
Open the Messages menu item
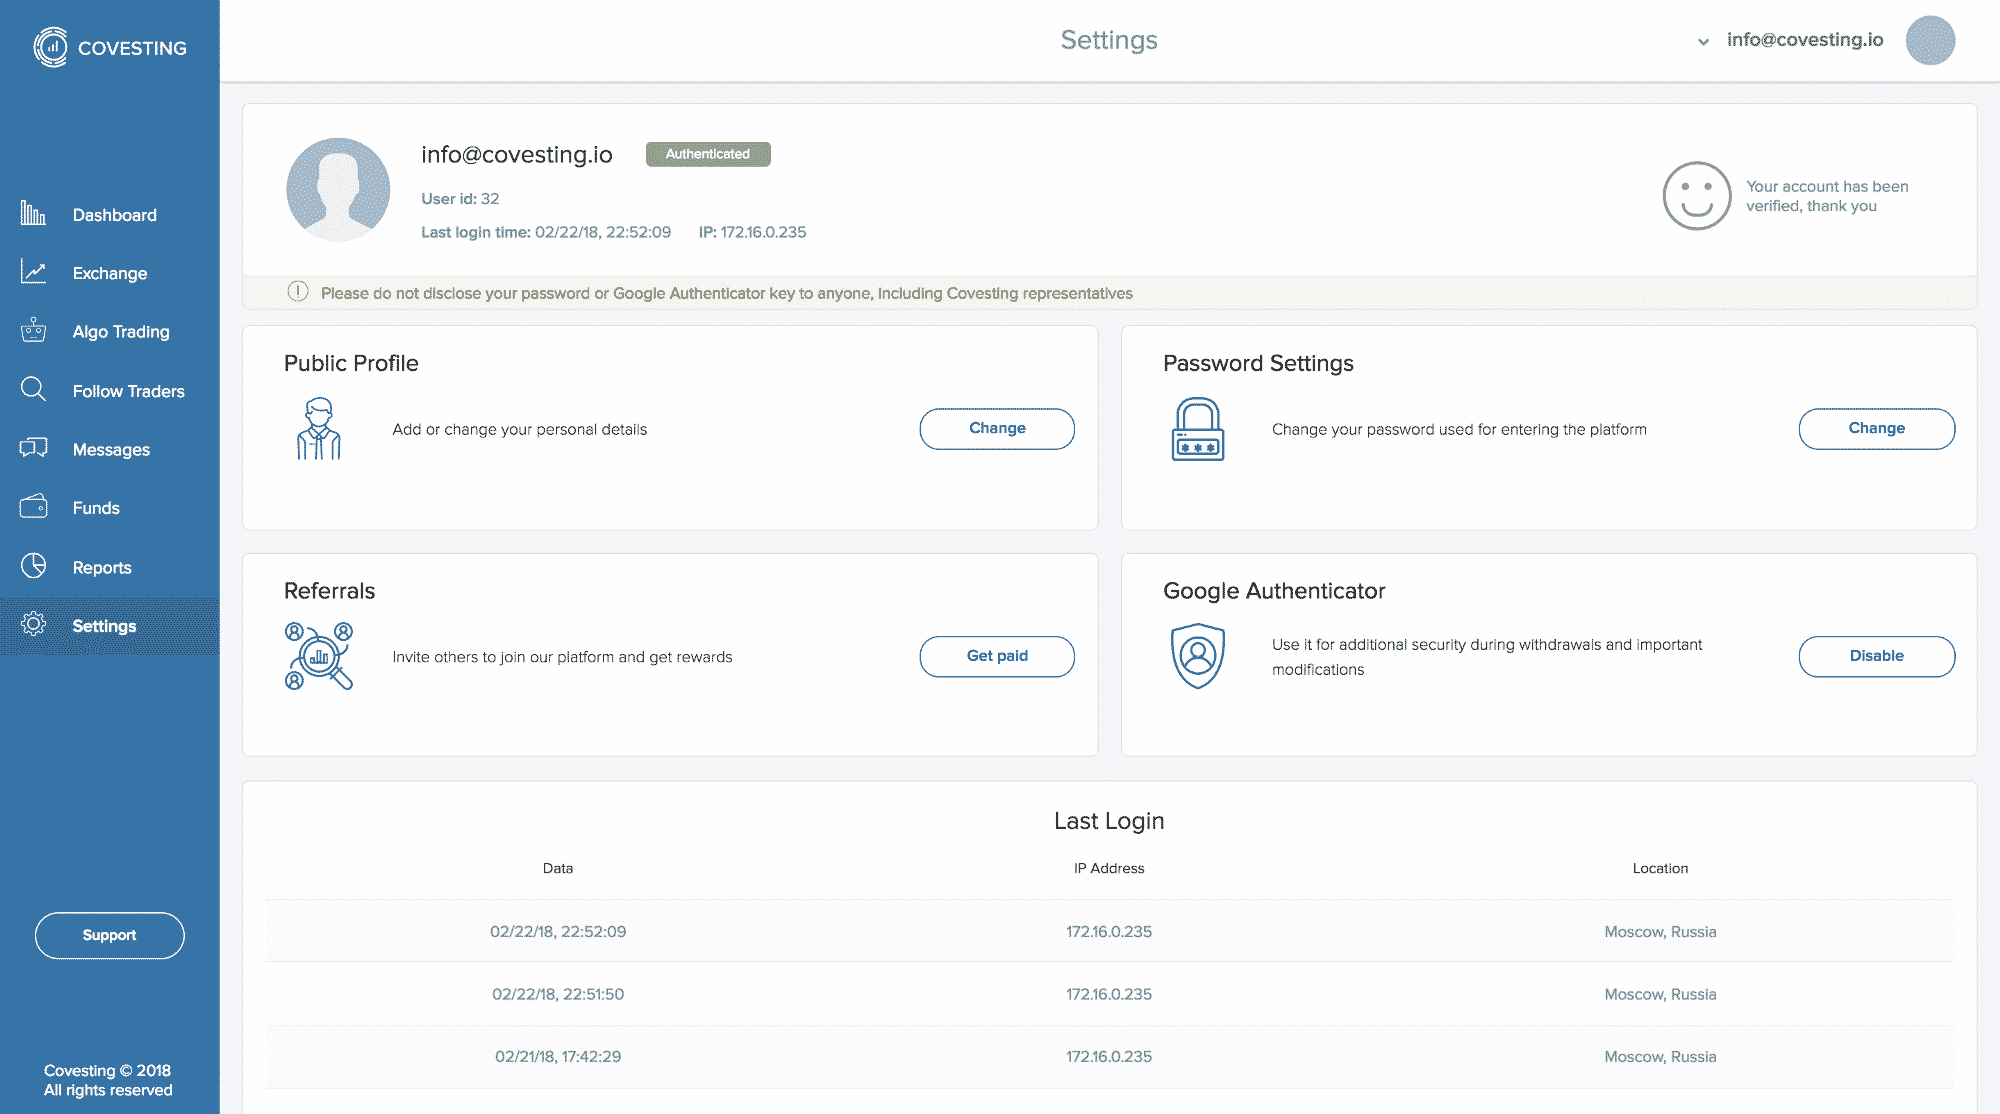(111, 450)
